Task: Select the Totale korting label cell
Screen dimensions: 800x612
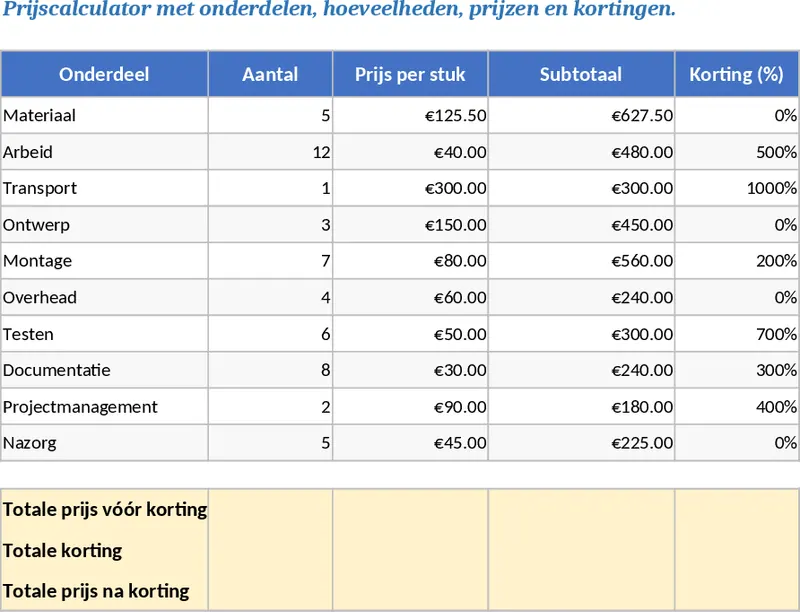Action: tap(104, 550)
